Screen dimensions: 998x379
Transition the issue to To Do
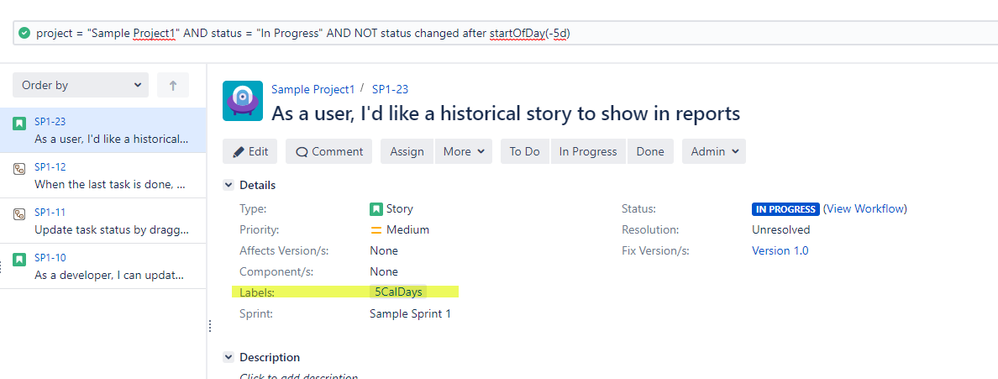pos(525,152)
